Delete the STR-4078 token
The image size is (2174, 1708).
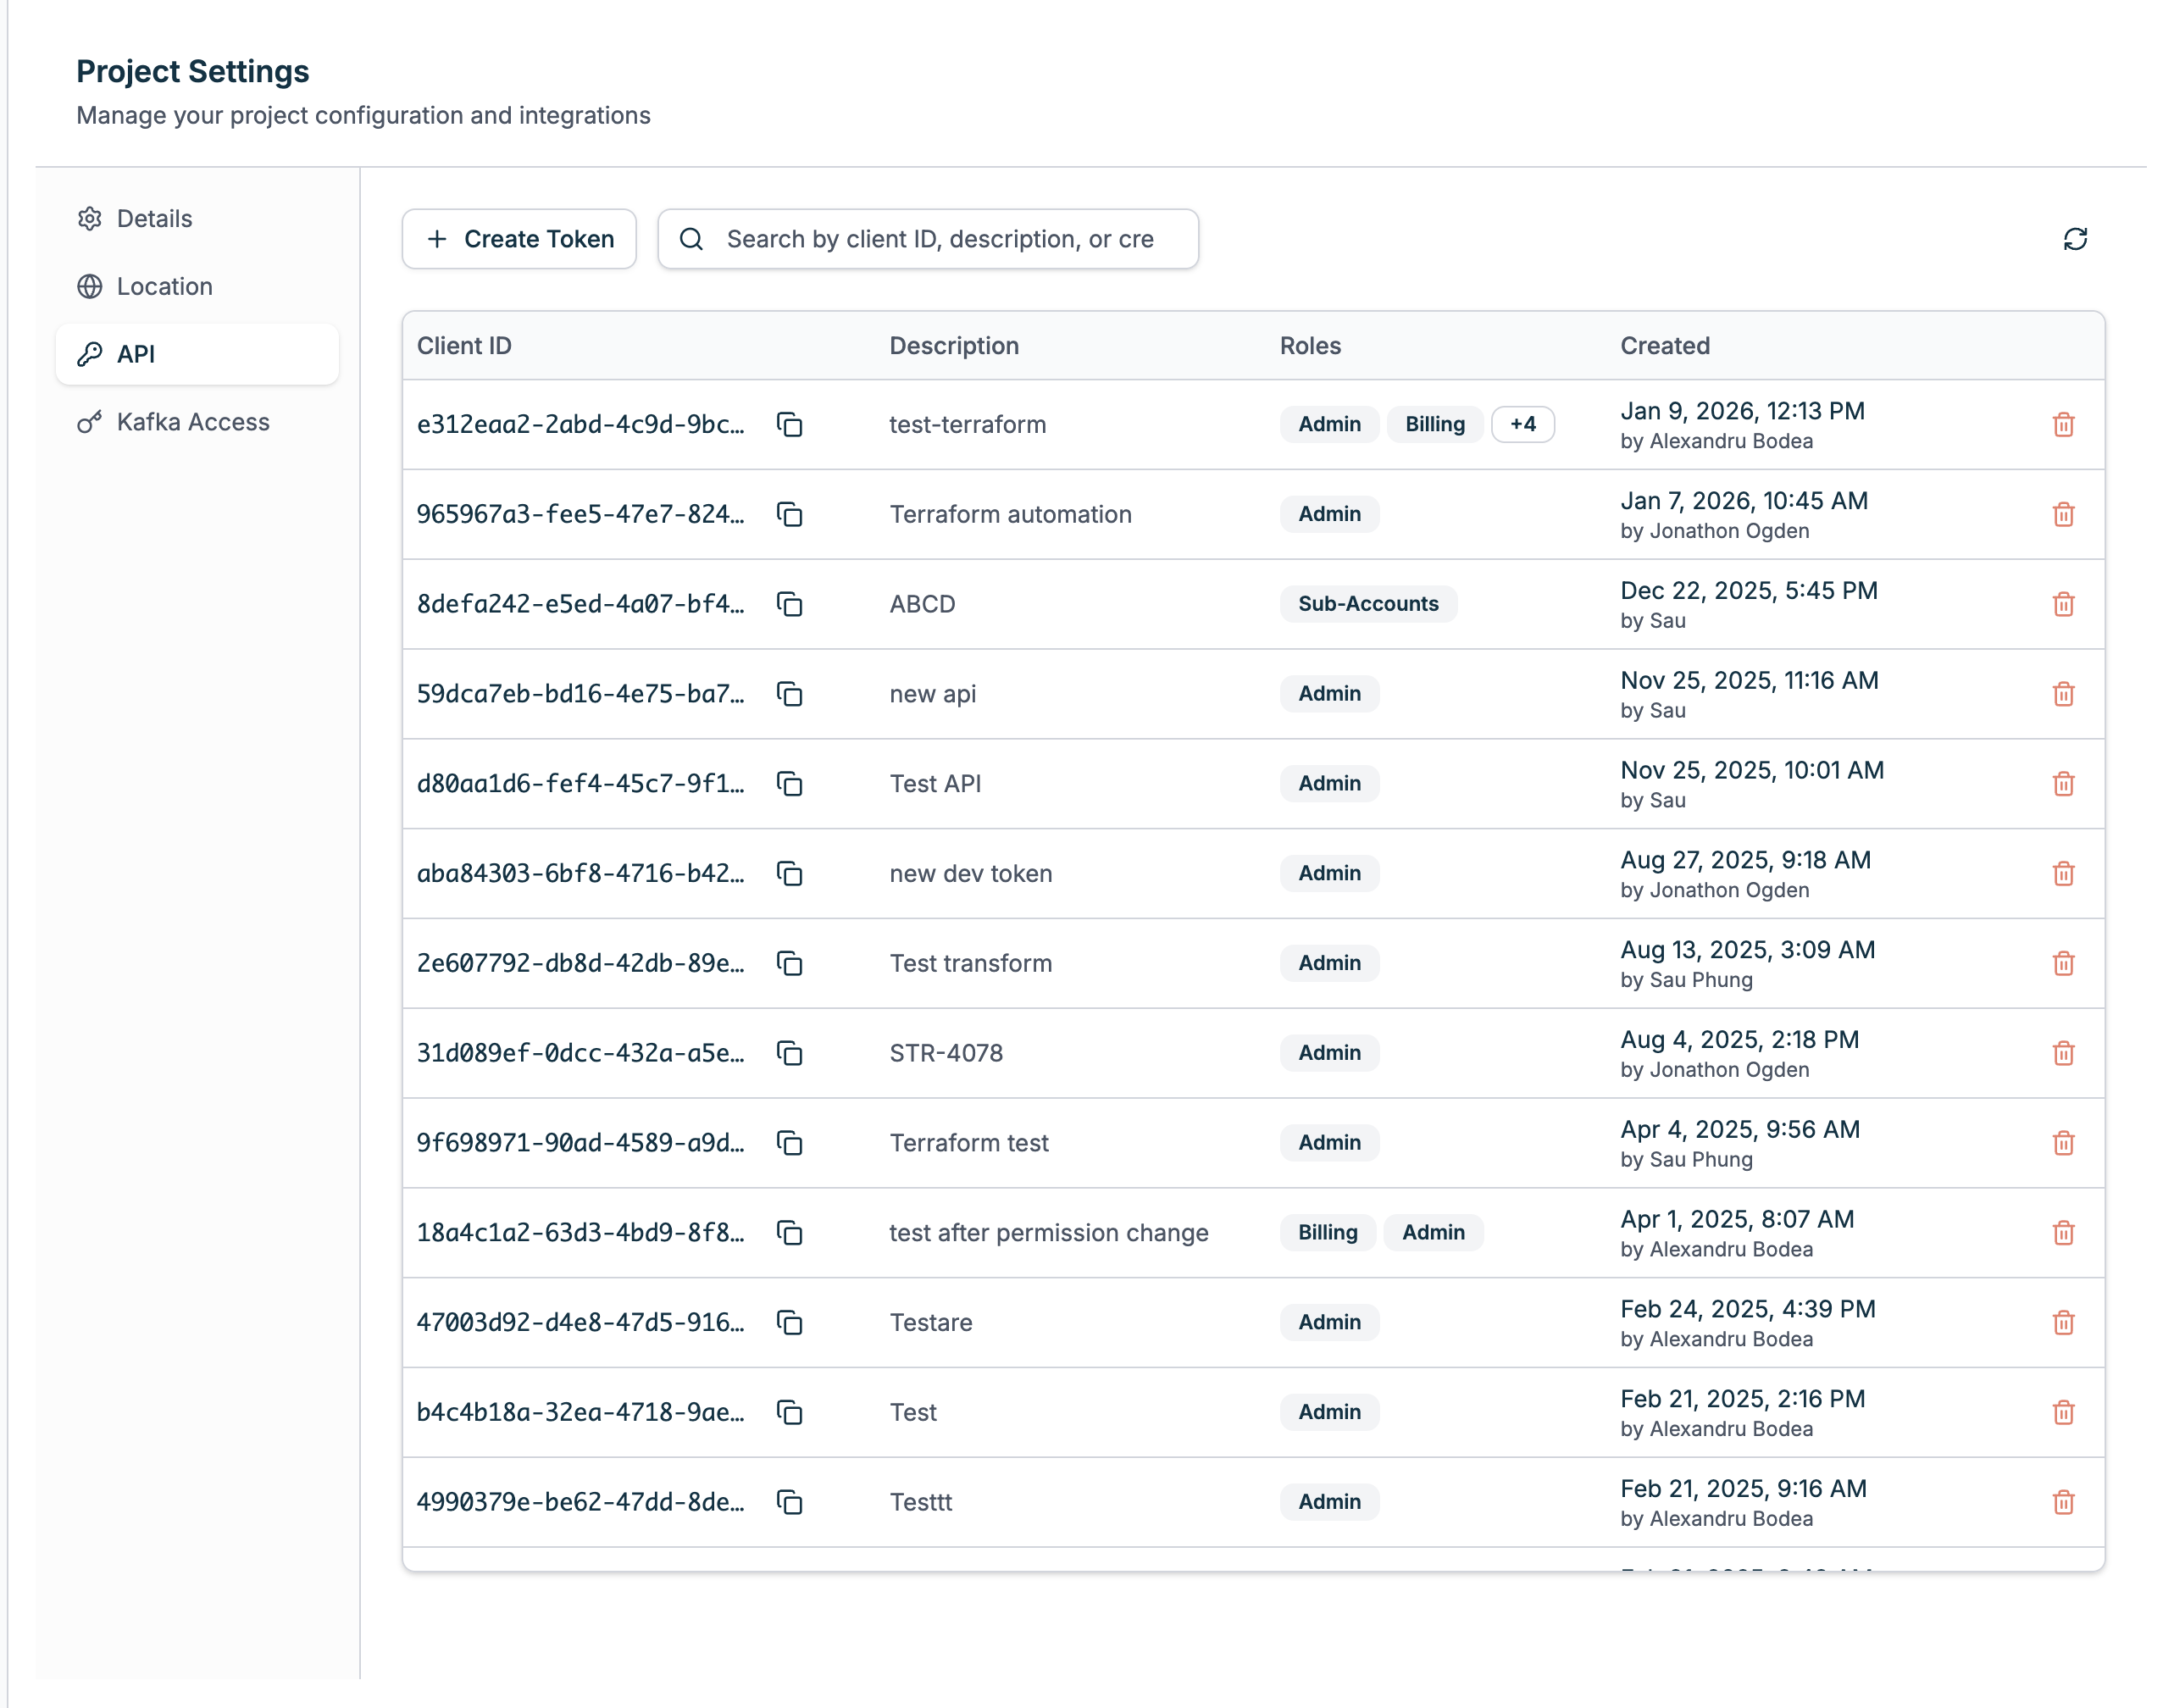click(x=2064, y=1053)
